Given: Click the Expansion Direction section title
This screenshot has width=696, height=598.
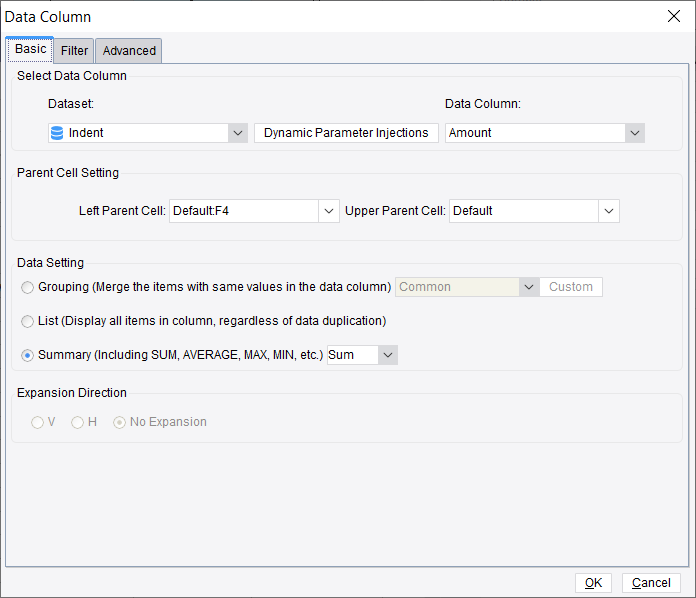Looking at the screenshot, I should click(72, 393).
